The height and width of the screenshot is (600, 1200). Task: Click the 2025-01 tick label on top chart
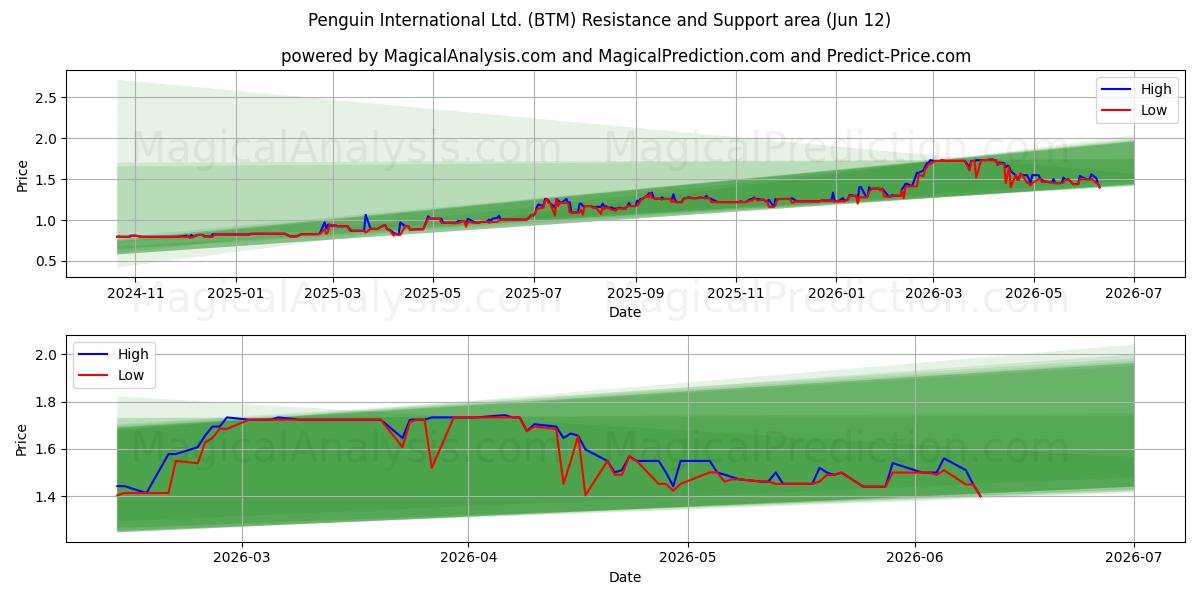click(x=236, y=294)
